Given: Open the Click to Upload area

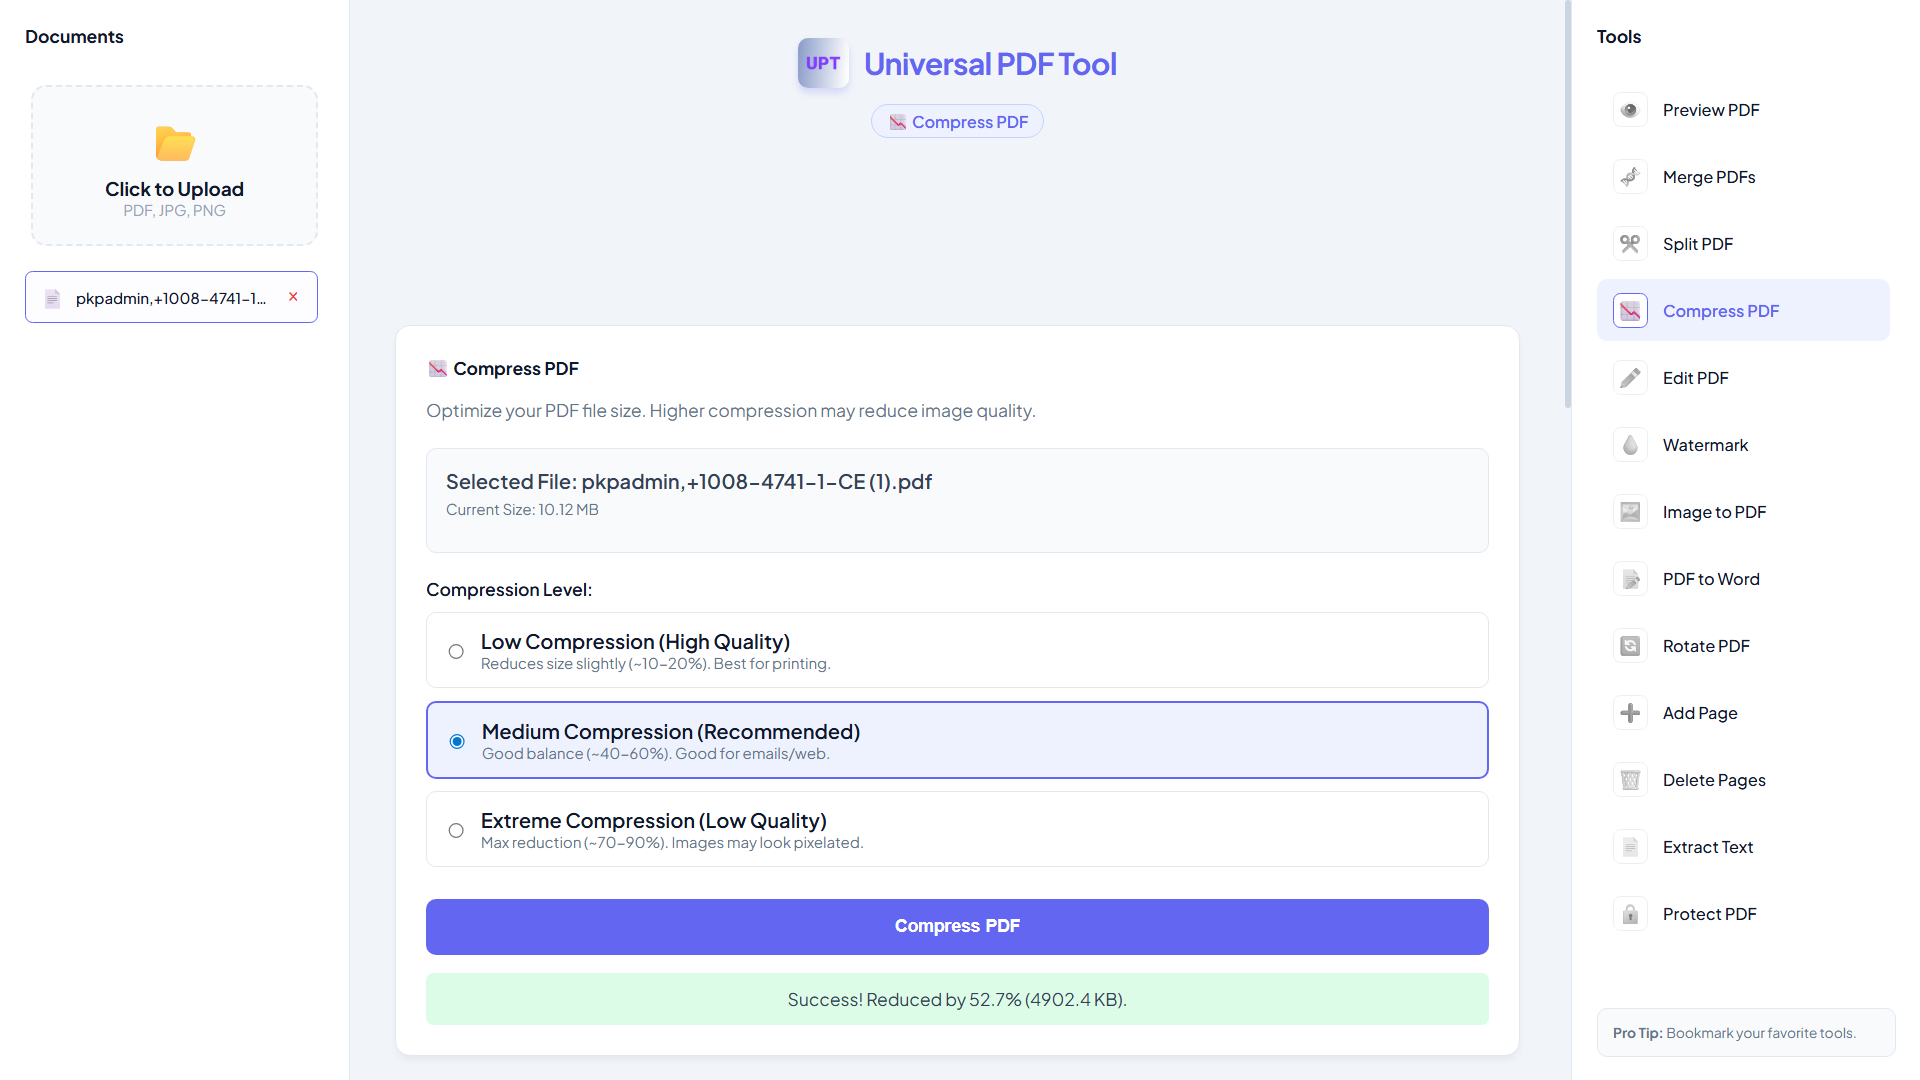Looking at the screenshot, I should [173, 165].
